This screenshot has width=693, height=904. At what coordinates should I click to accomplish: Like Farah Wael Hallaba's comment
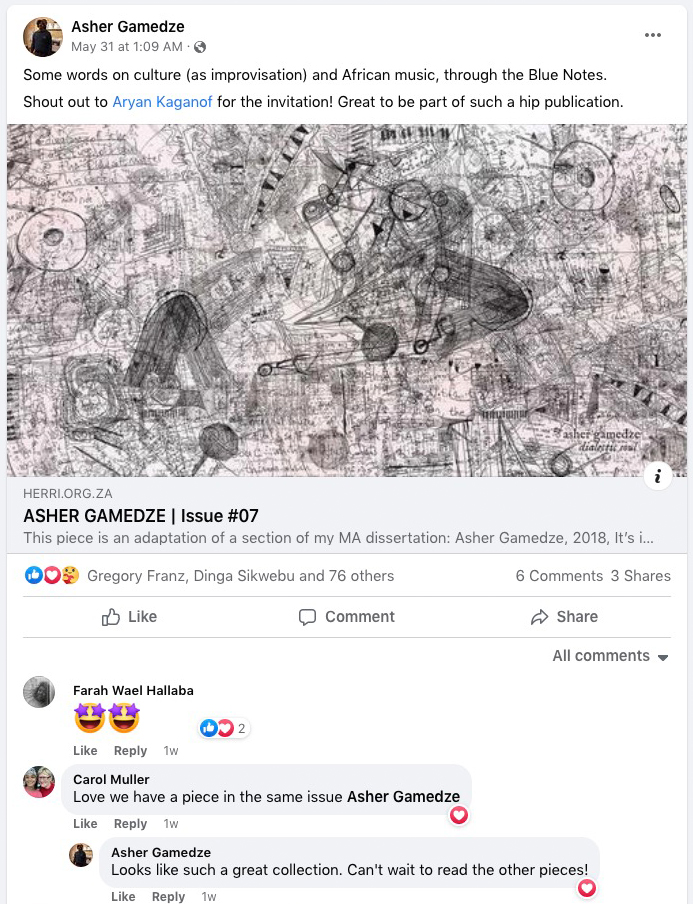[85, 751]
